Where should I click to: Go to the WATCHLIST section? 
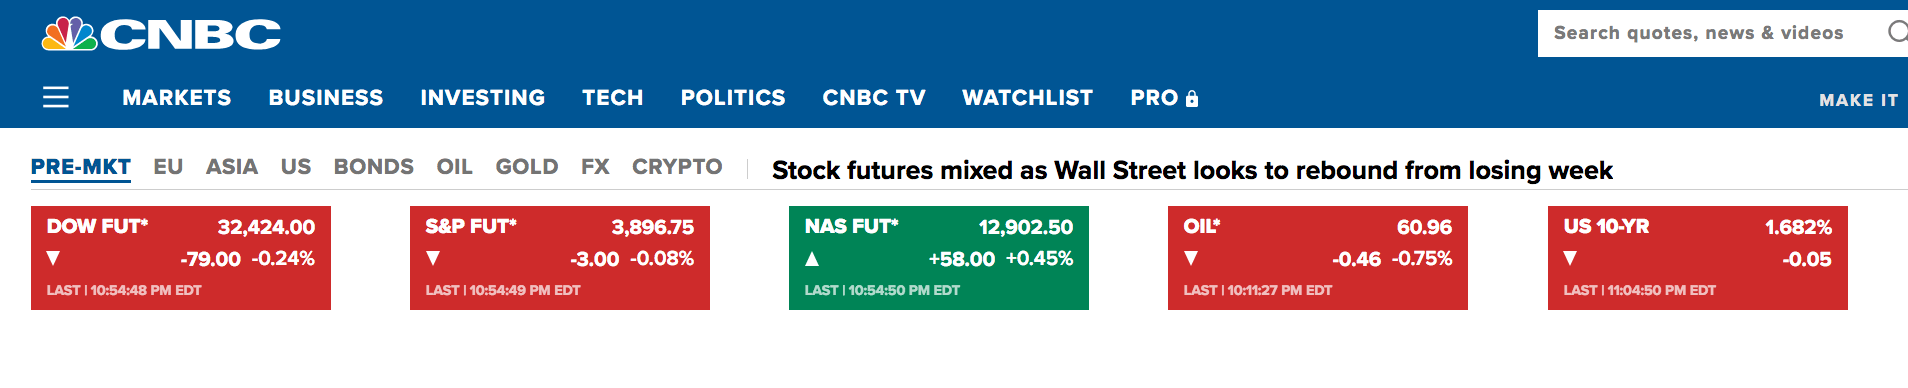1027,97
